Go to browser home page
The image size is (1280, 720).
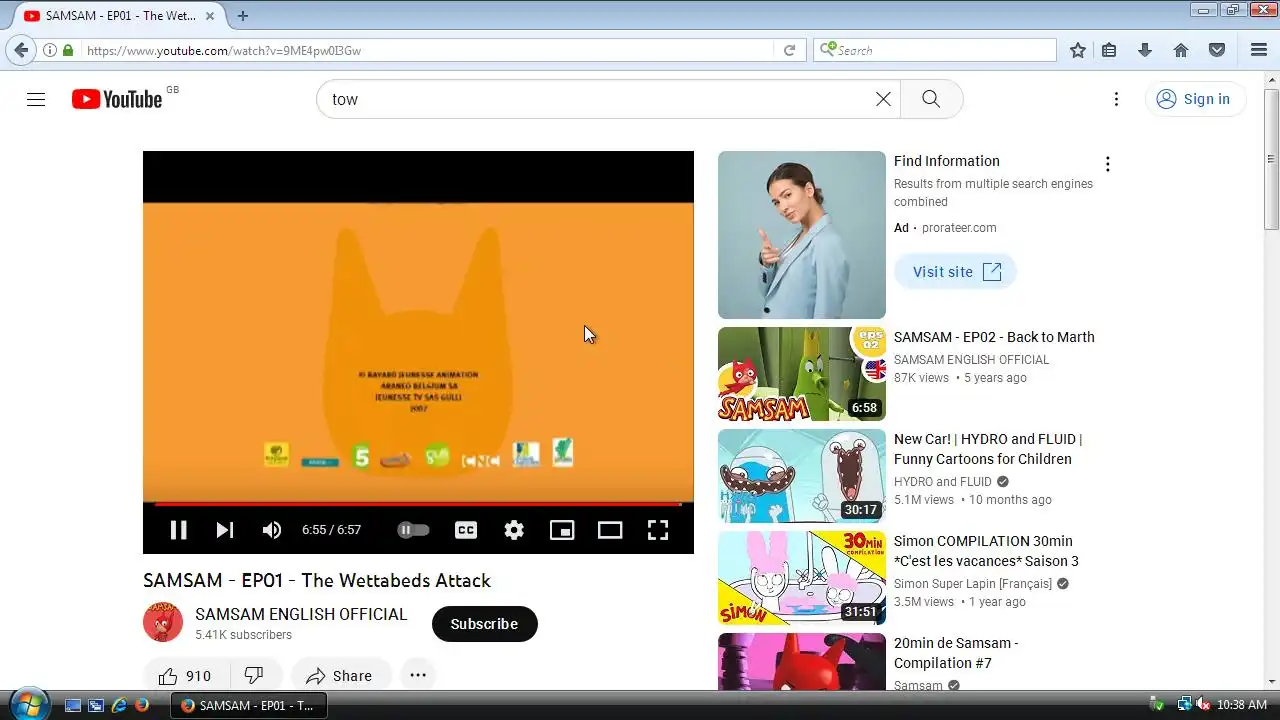point(1181,50)
